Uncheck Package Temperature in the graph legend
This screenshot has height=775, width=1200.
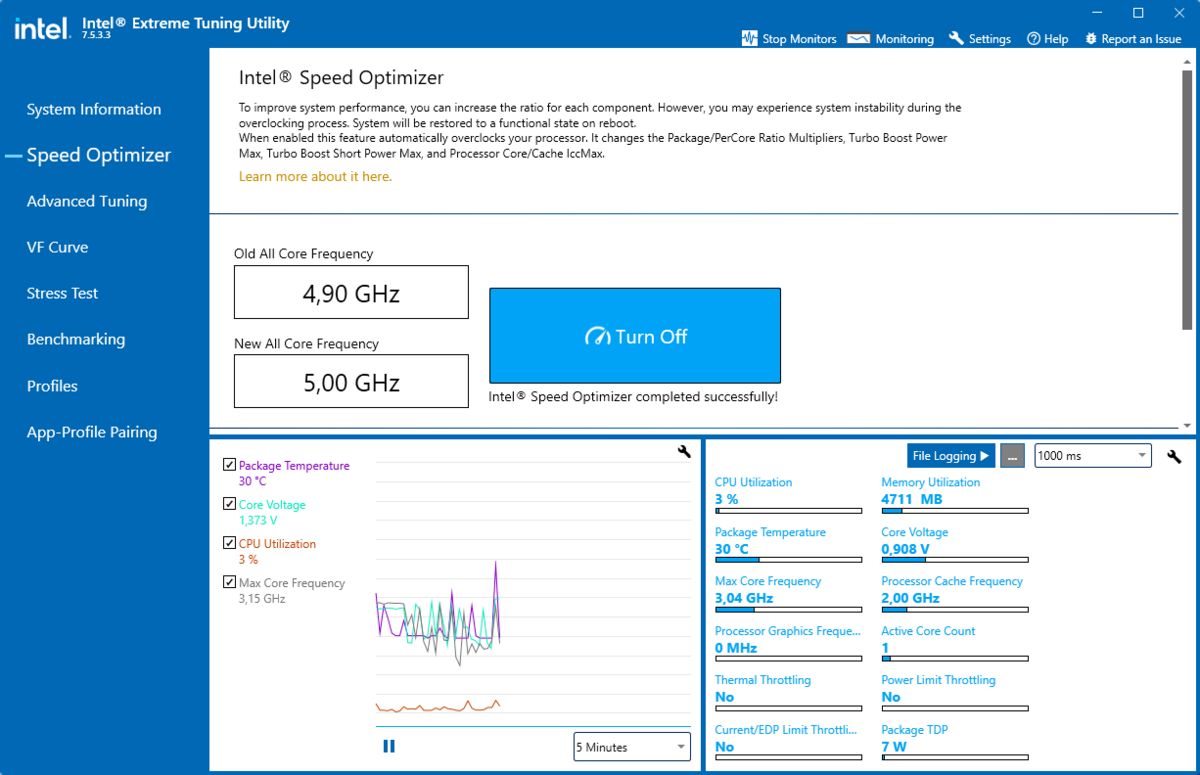[x=230, y=465]
